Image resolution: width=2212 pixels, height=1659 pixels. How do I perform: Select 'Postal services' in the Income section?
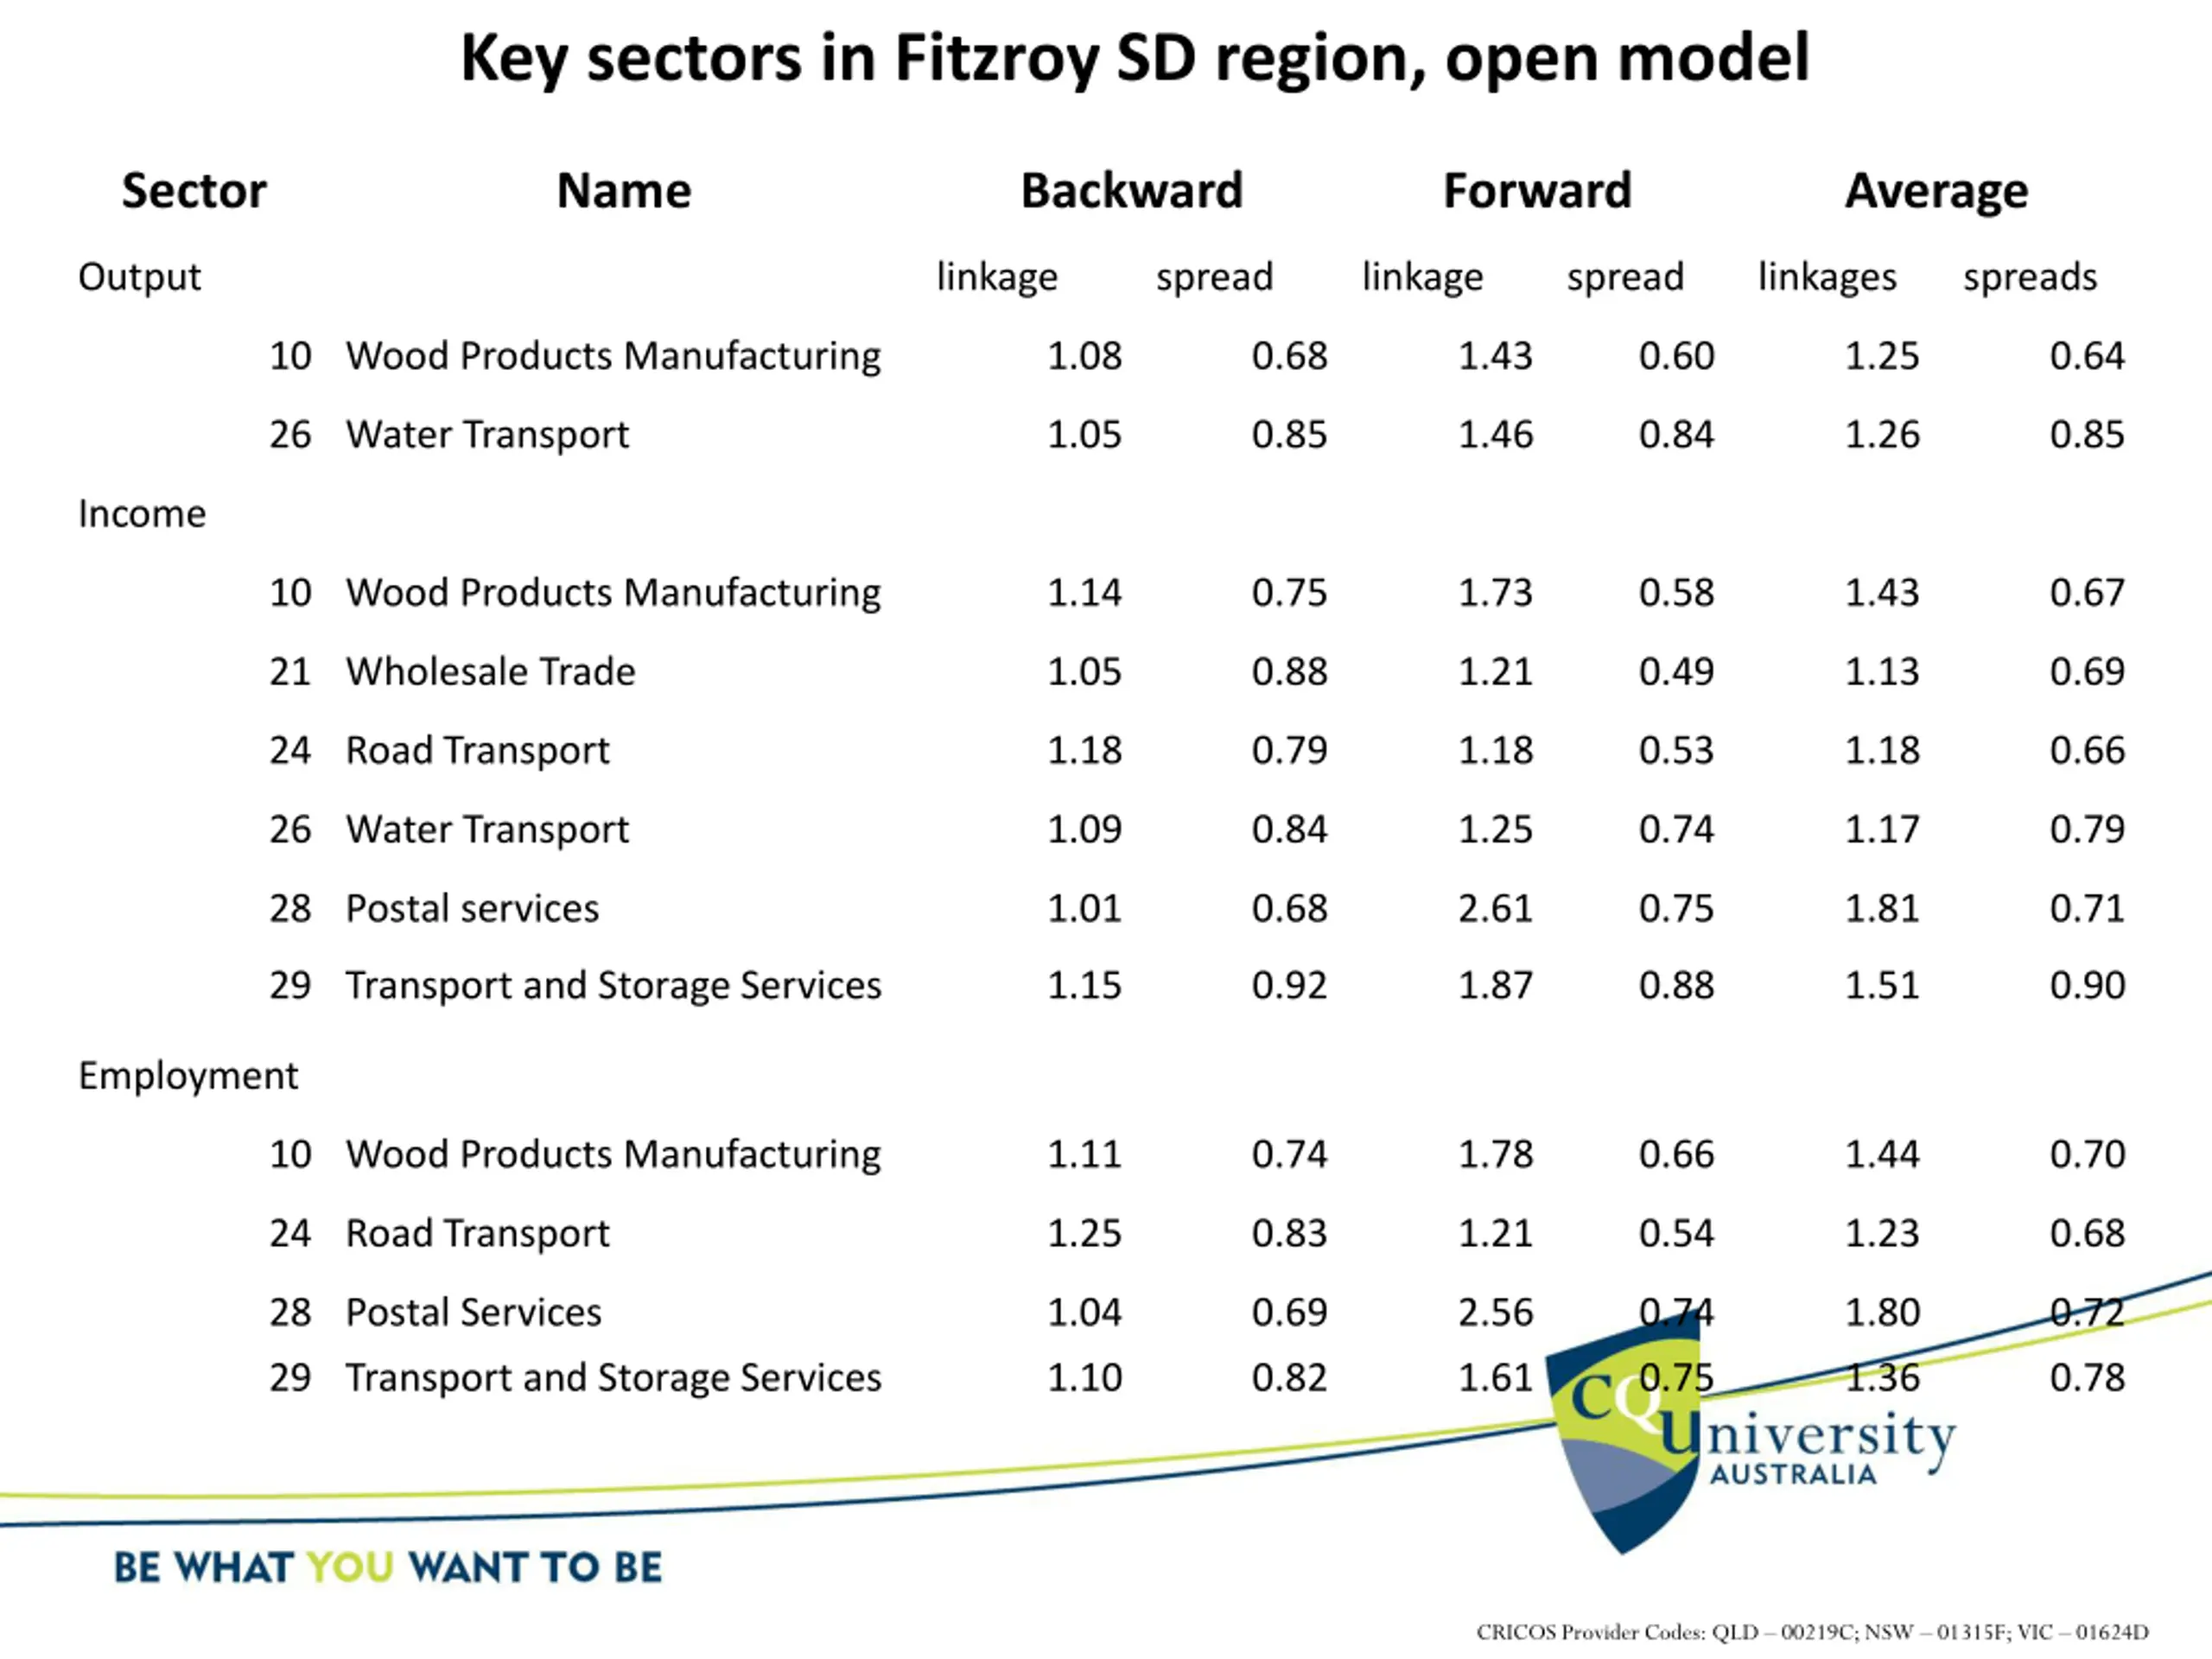[472, 909]
